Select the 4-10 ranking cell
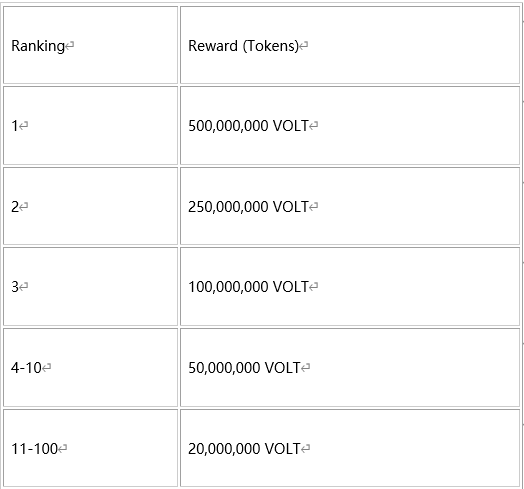The height and width of the screenshot is (489, 524). coord(91,367)
